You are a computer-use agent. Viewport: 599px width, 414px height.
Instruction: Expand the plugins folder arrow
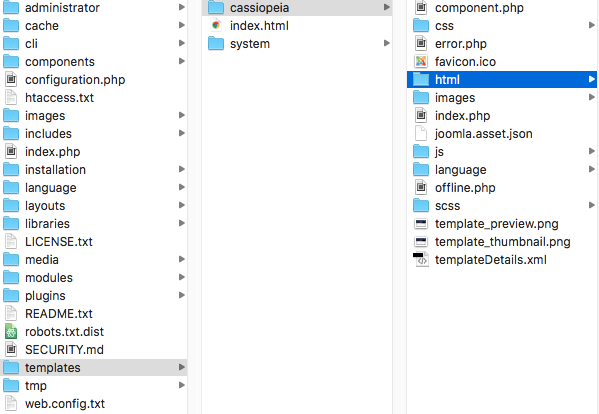tap(182, 295)
